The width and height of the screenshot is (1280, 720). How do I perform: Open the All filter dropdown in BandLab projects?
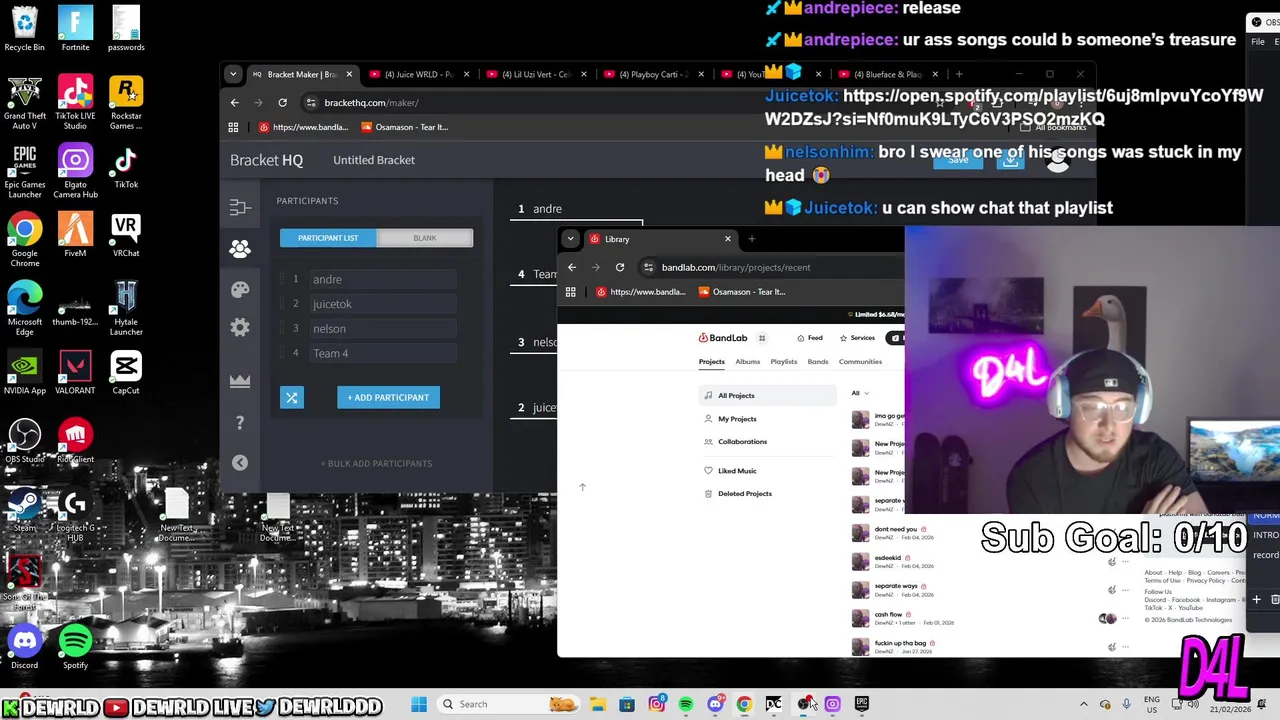860,393
